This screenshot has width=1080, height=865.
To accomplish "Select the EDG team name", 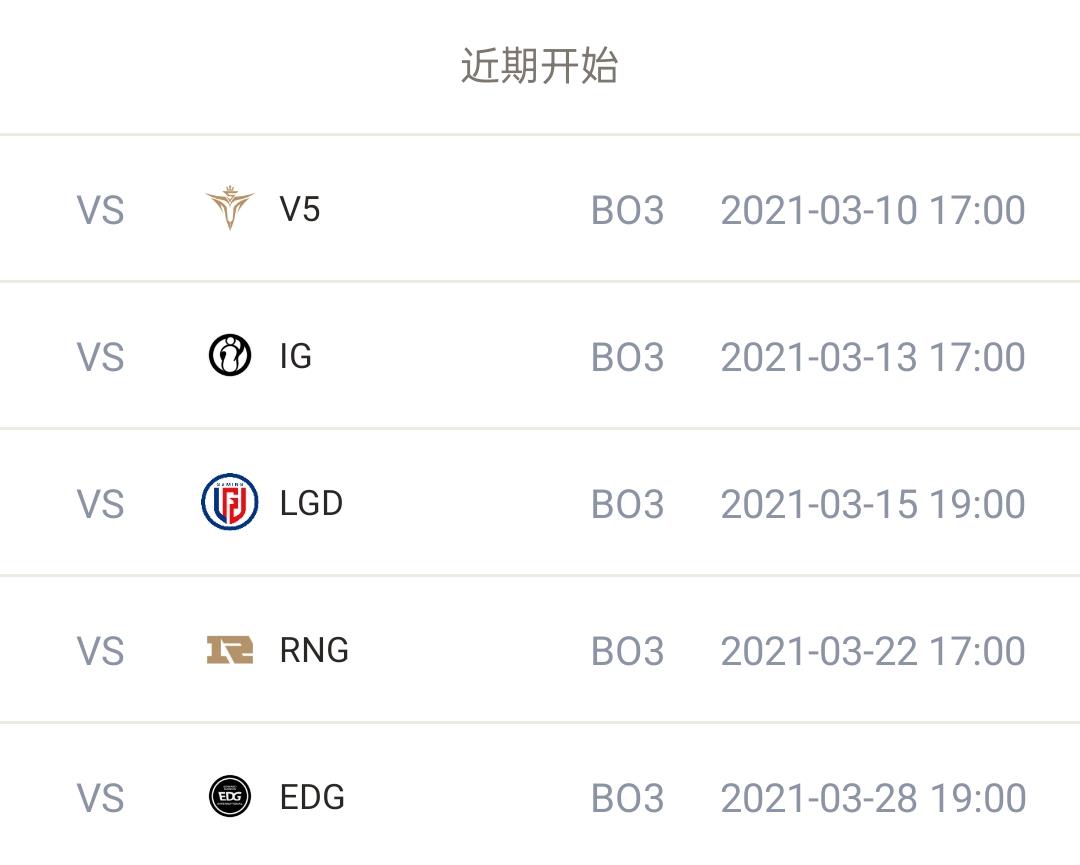I will [x=312, y=797].
